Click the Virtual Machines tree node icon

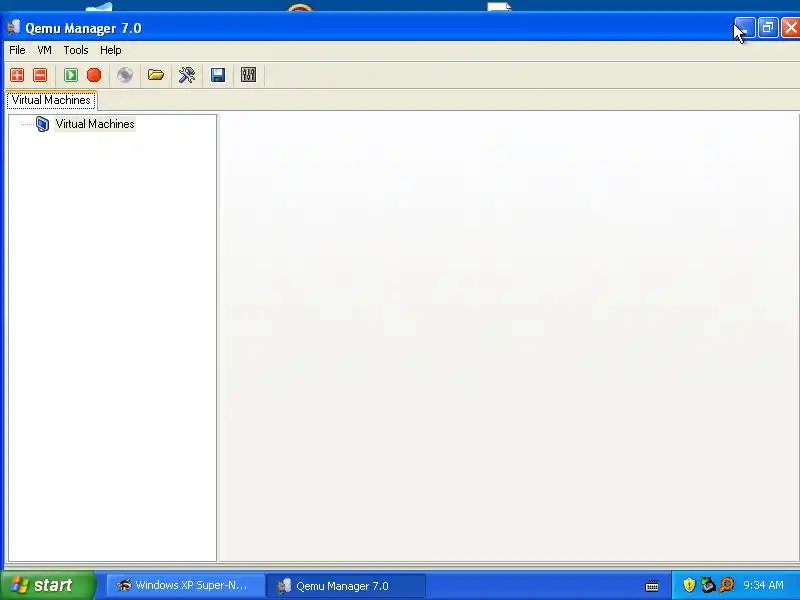pos(43,124)
